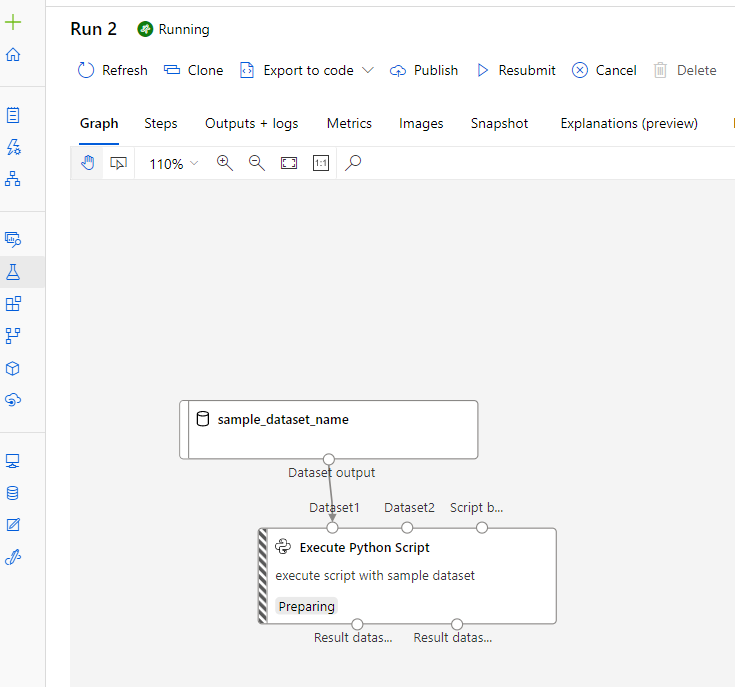Viewport: 735px width, 687px height.
Task: Select the sample_dataset_name node
Action: (329, 429)
